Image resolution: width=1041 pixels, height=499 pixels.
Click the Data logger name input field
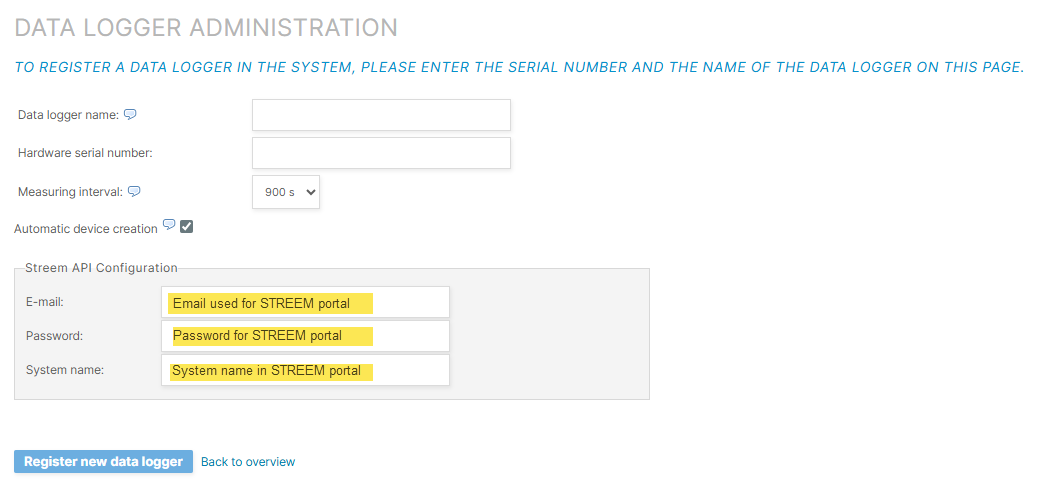coord(381,115)
